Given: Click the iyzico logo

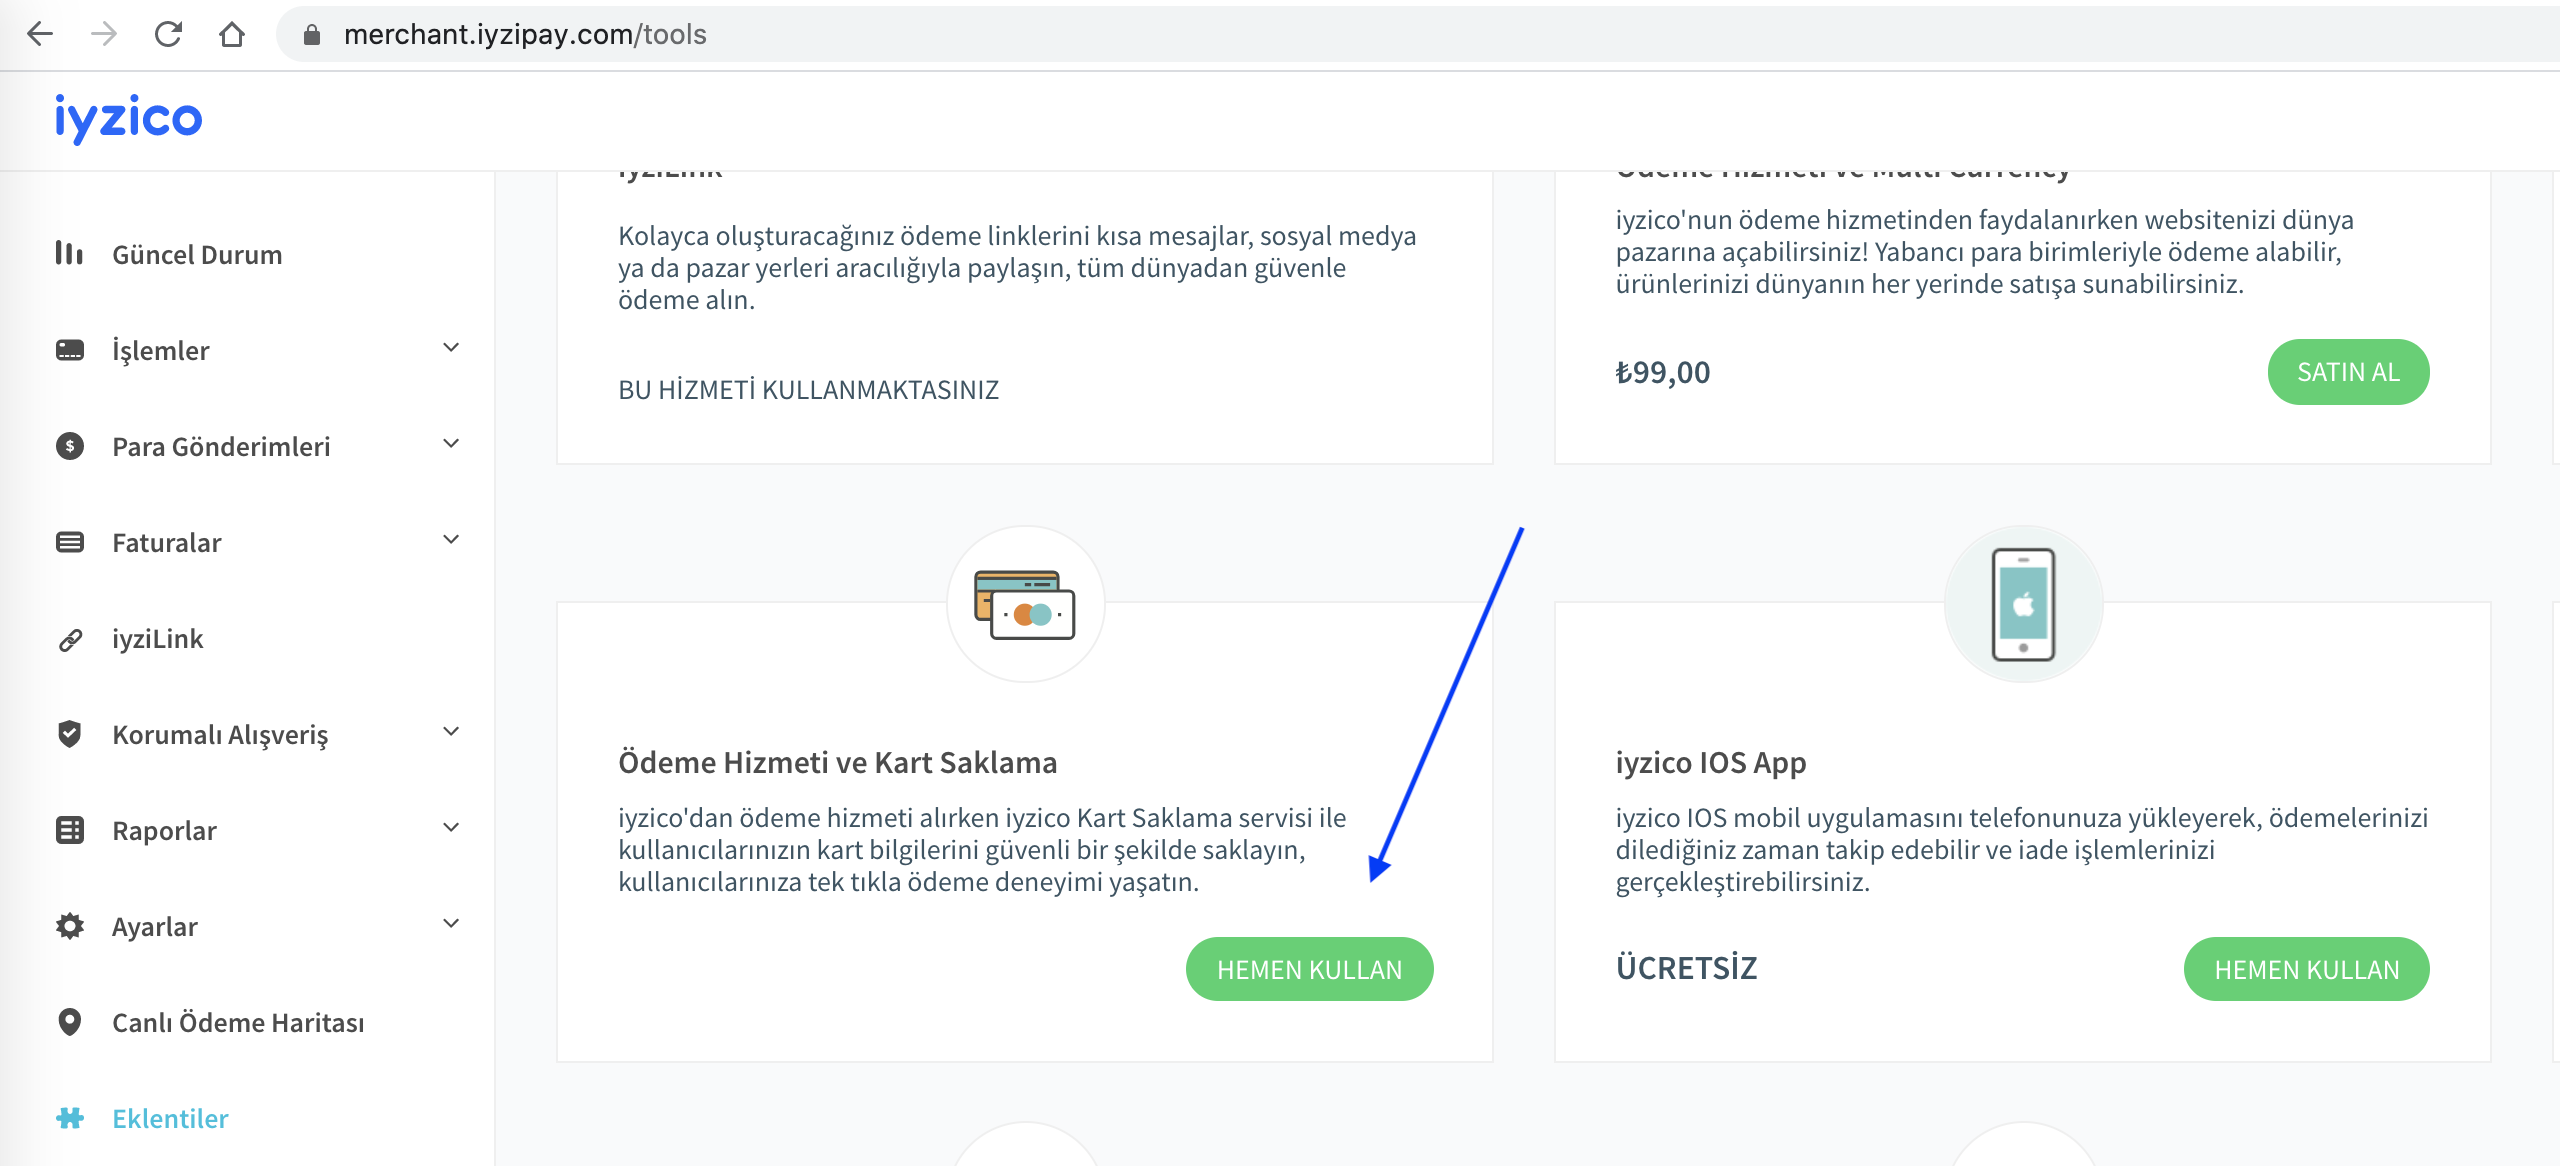Looking at the screenshot, I should pyautogui.click(x=128, y=118).
